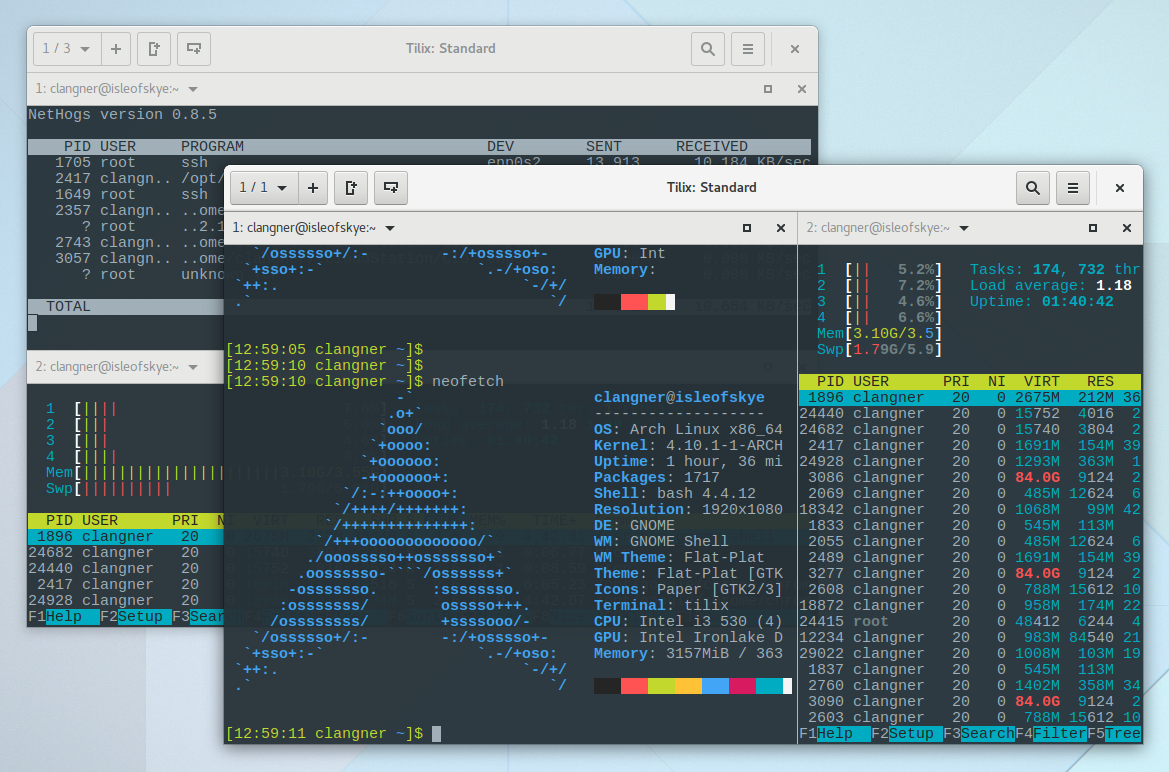Sort by PRI column in the front htop

tap(956, 382)
